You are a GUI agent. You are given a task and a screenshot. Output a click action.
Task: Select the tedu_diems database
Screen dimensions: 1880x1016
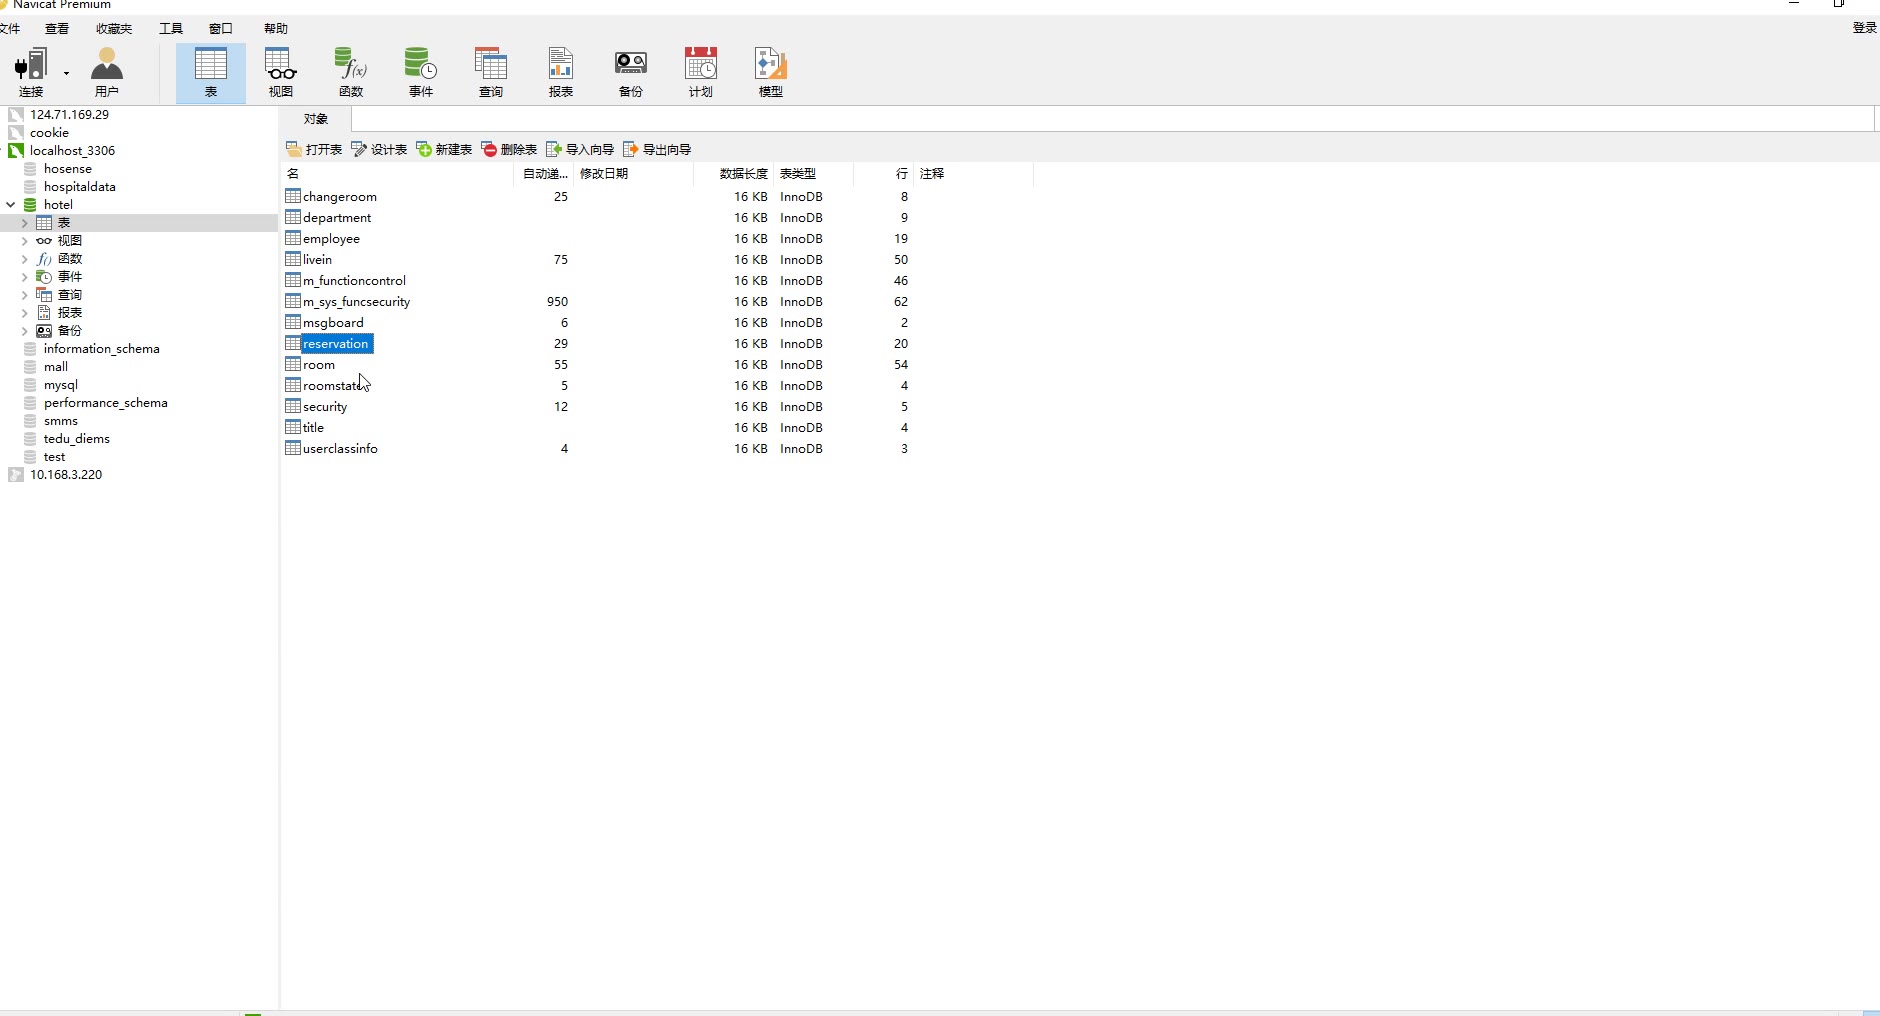(x=76, y=438)
